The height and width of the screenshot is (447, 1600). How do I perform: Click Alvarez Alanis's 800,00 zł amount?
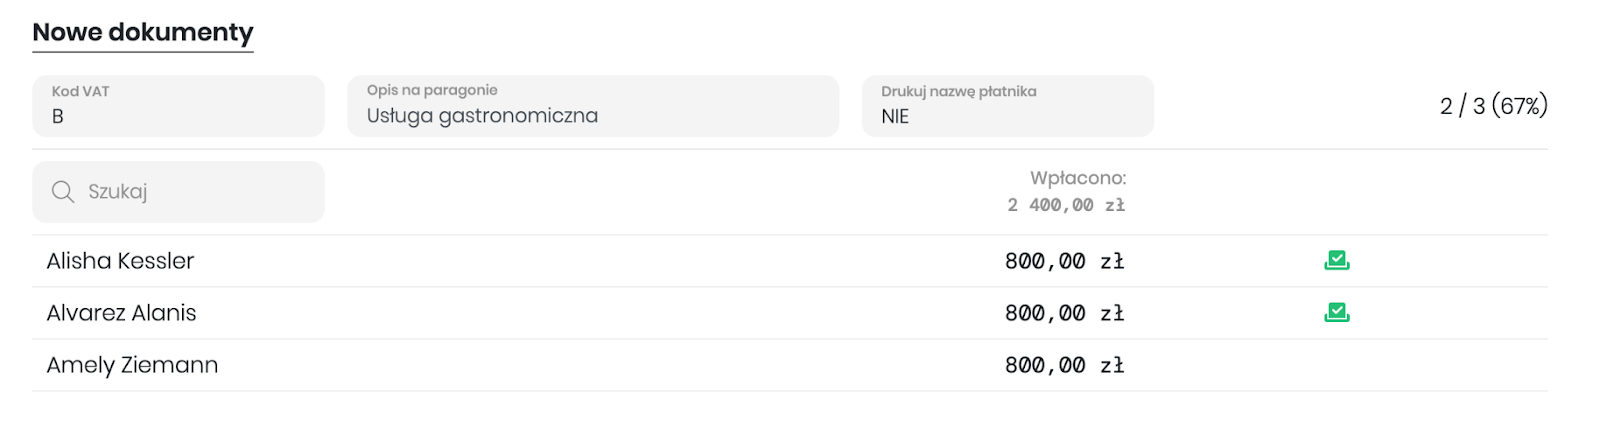pyautogui.click(x=1065, y=313)
